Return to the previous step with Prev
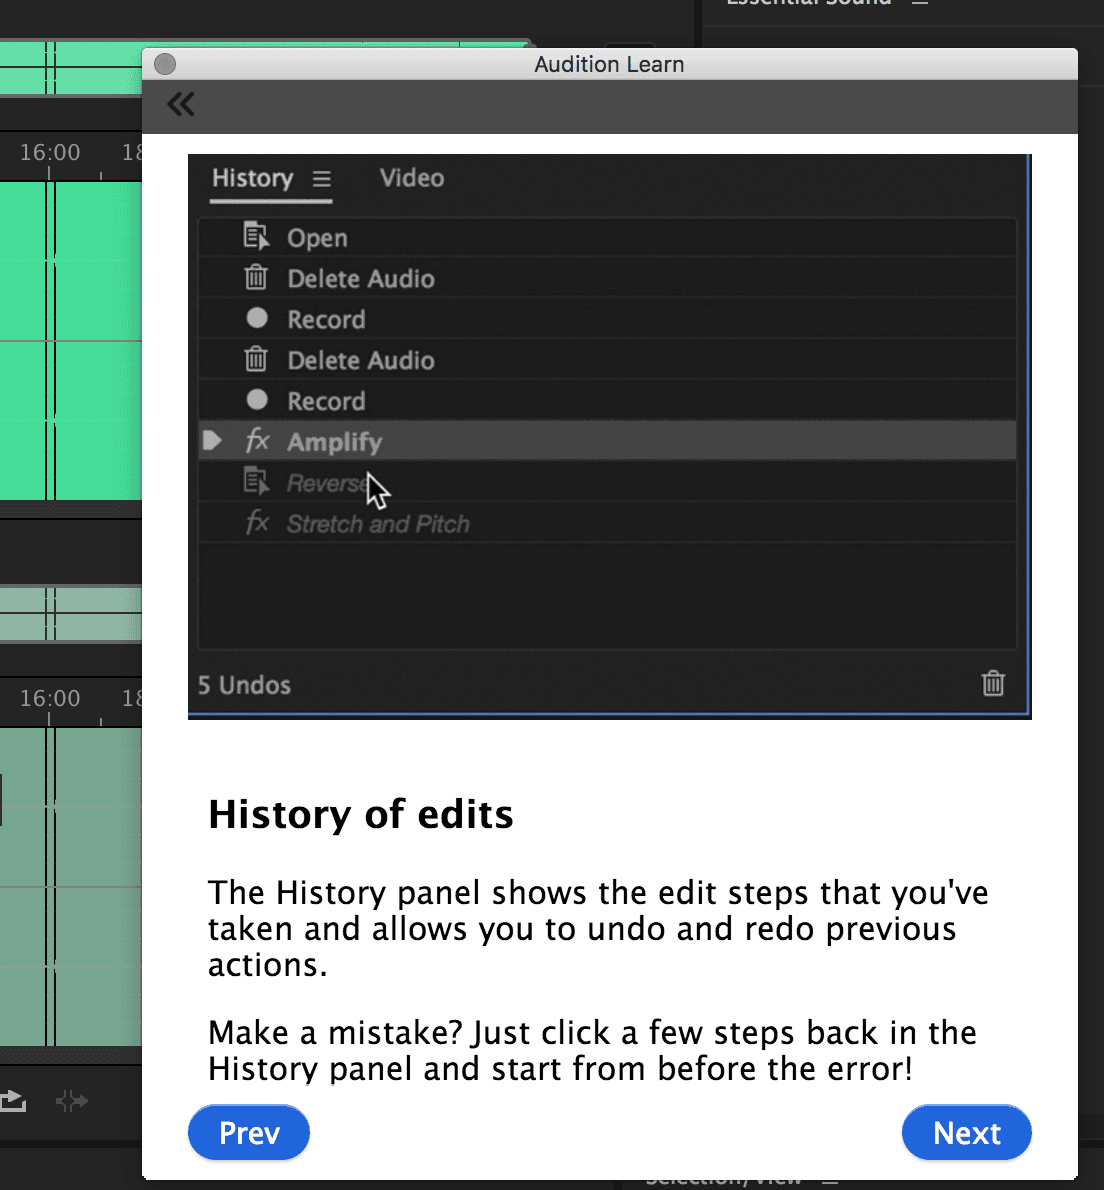Viewport: 1104px width, 1190px height. (249, 1132)
